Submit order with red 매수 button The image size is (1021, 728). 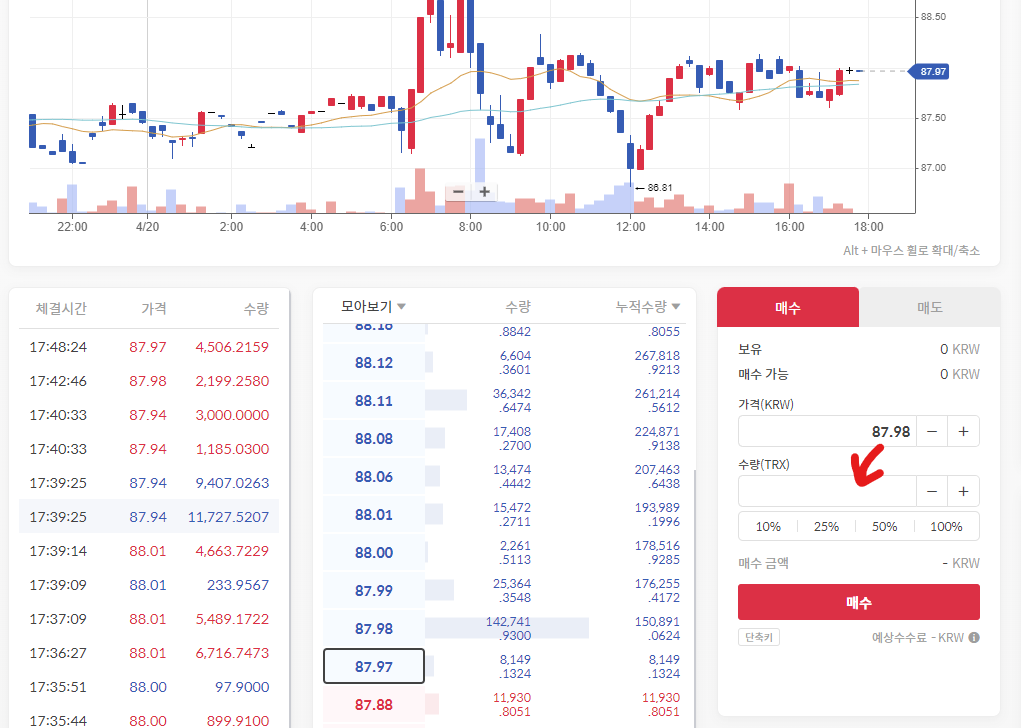coord(858,602)
